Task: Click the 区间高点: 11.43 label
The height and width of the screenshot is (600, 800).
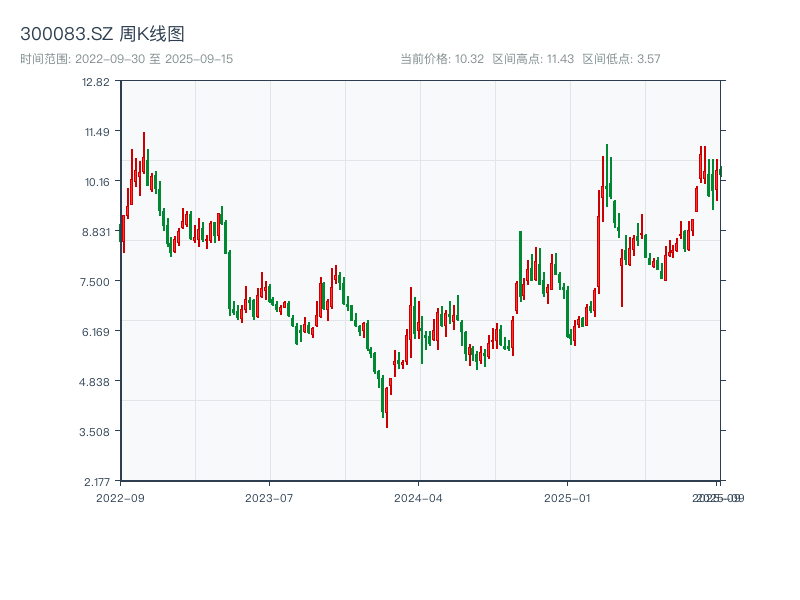Action: click(x=533, y=59)
